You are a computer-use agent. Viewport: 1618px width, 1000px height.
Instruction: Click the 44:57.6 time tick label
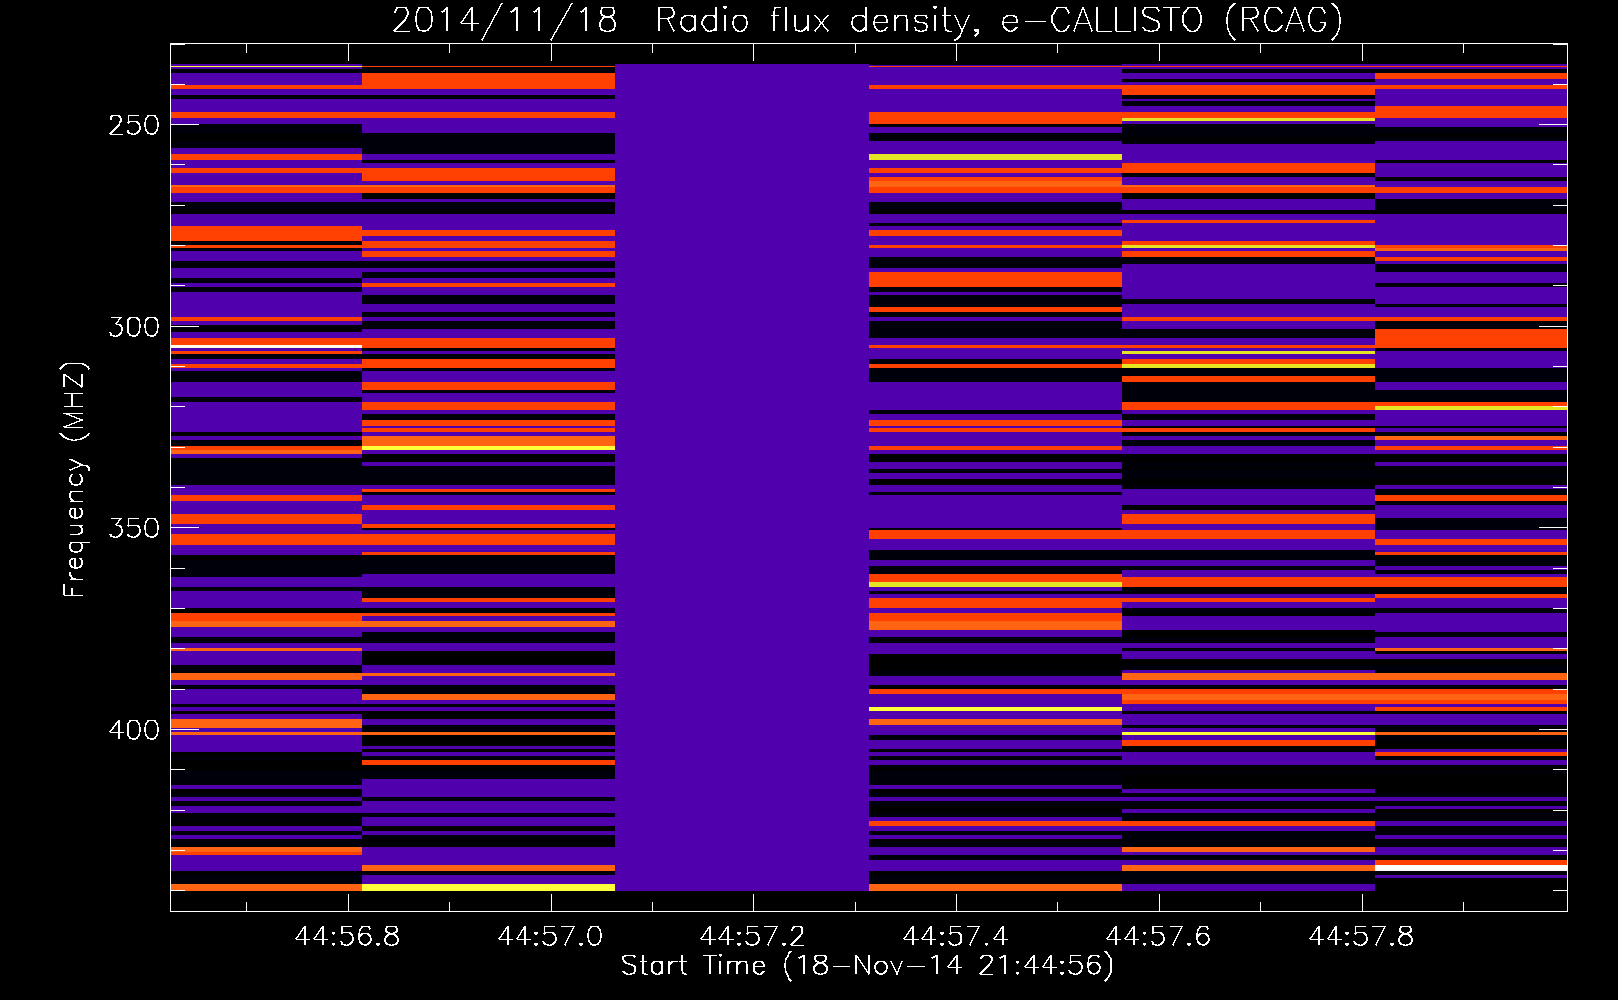click(x=1158, y=936)
